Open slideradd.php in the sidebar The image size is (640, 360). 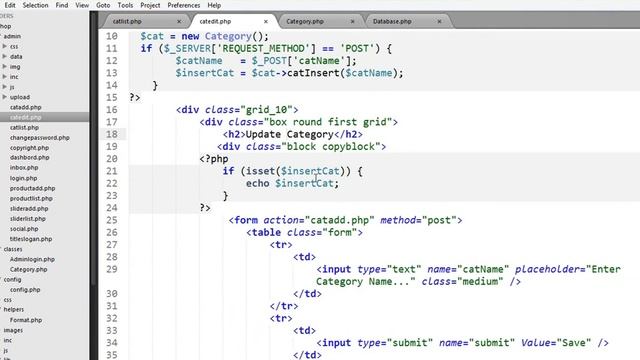pos(29,209)
